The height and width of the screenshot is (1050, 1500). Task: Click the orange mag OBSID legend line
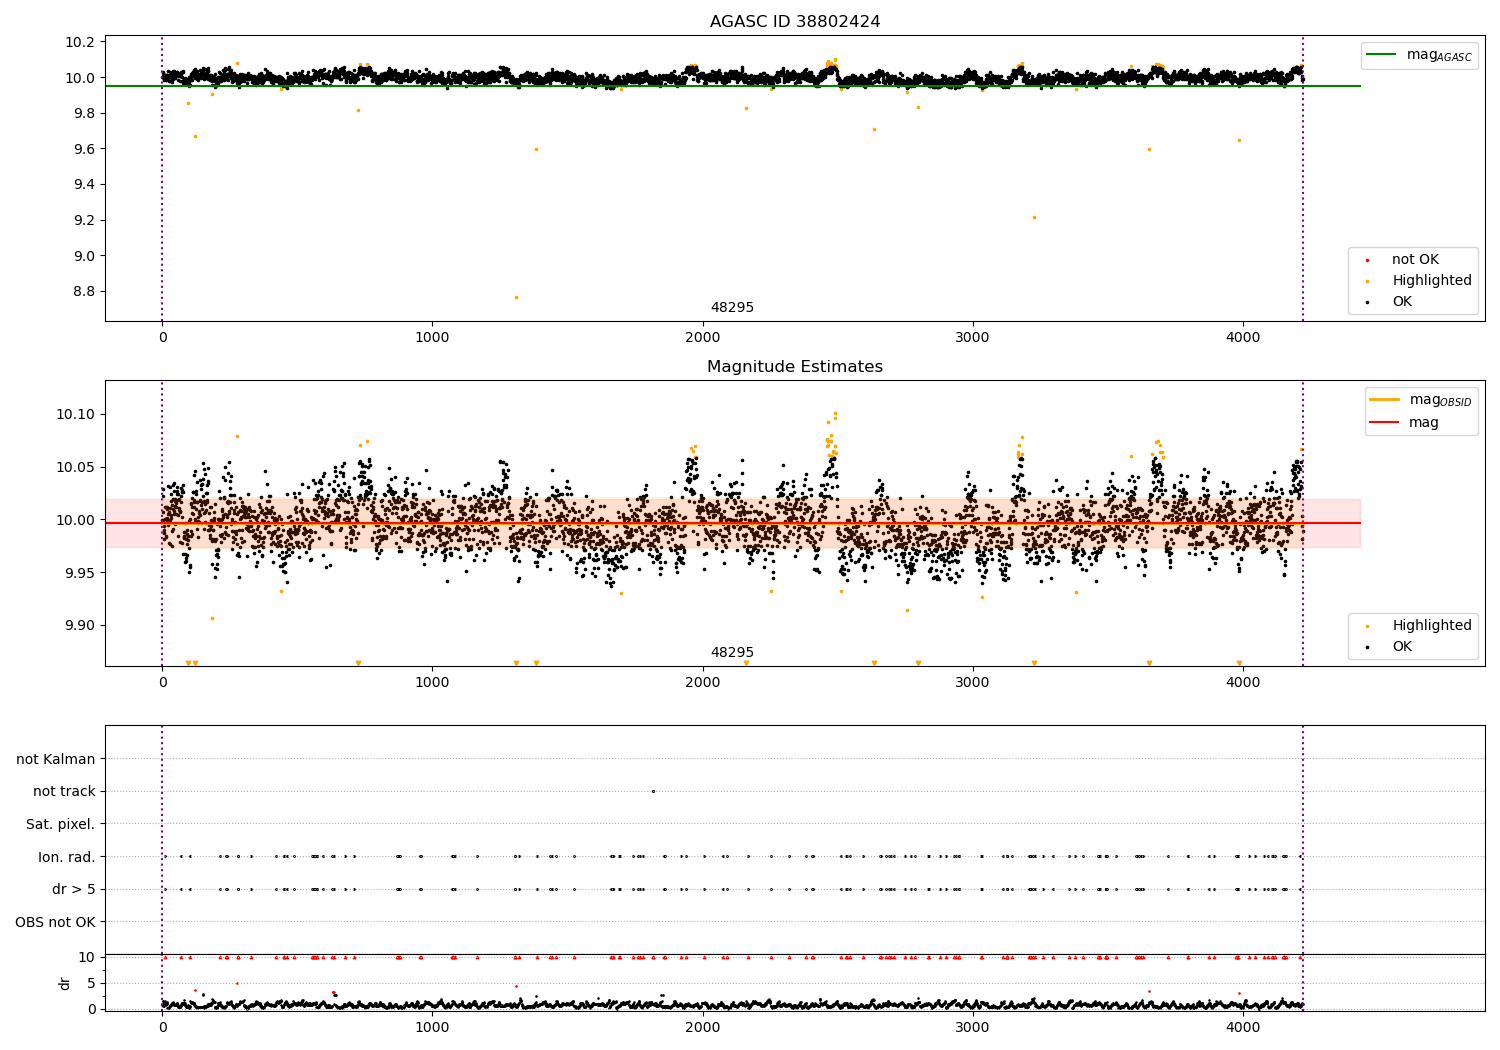click(1385, 400)
